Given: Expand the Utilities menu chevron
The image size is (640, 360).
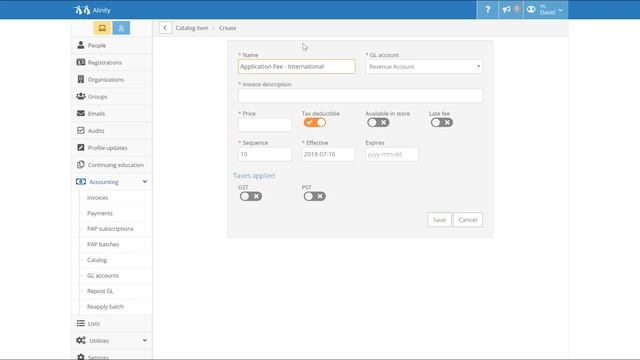Looking at the screenshot, I should point(145,340).
